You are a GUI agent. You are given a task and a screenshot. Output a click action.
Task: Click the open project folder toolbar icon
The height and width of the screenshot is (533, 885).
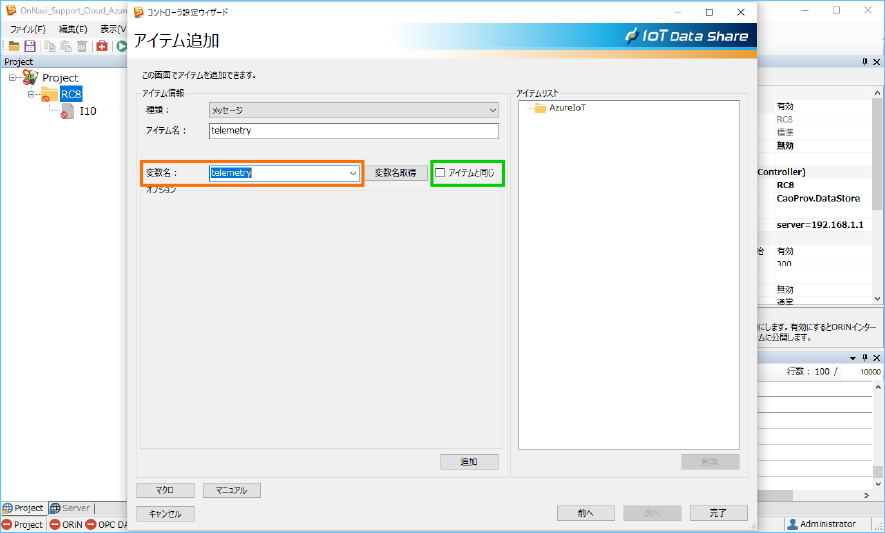pyautogui.click(x=14, y=46)
